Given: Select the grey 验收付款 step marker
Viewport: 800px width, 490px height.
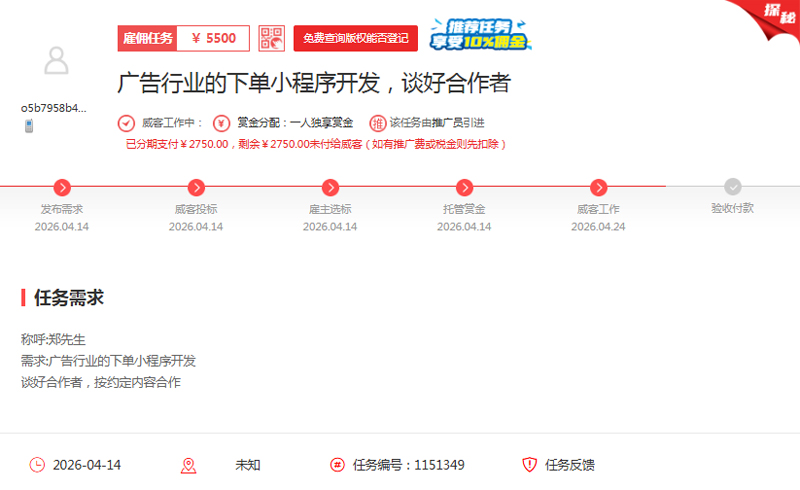Looking at the screenshot, I should 733,187.
